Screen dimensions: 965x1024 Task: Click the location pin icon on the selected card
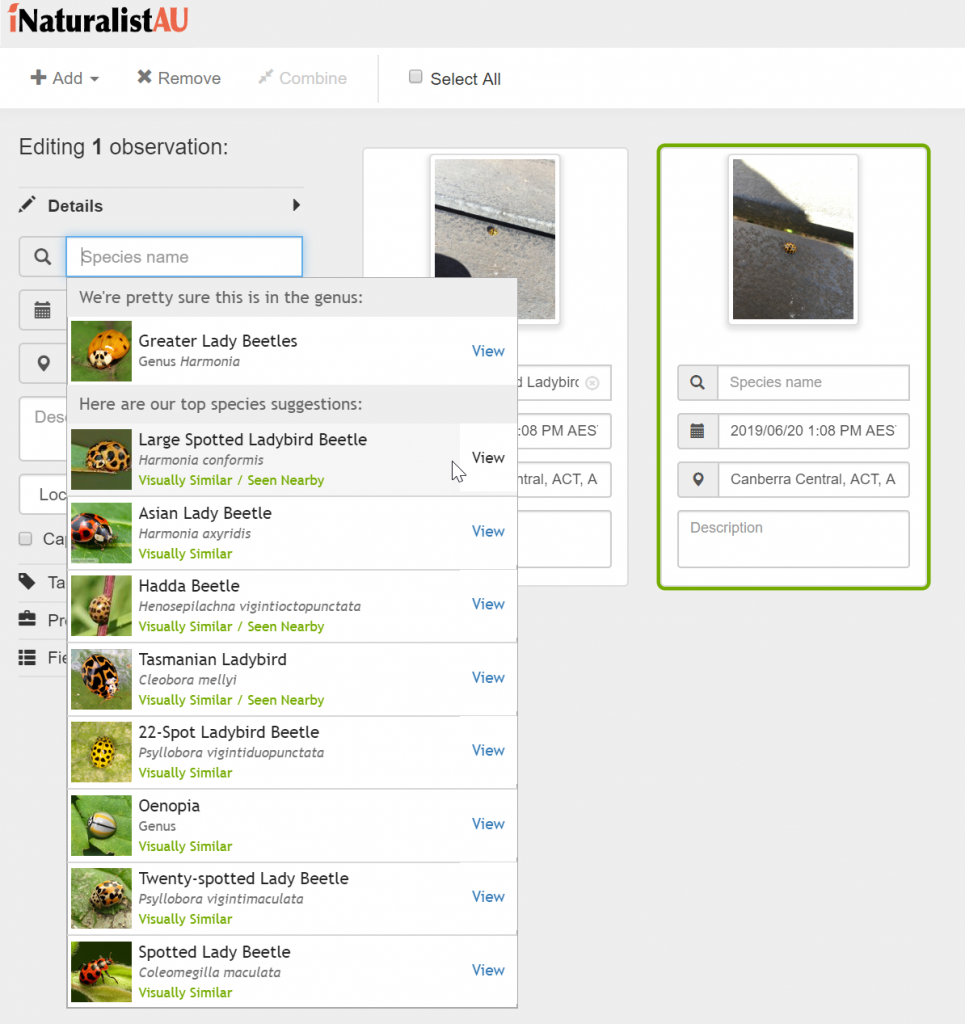tap(697, 479)
